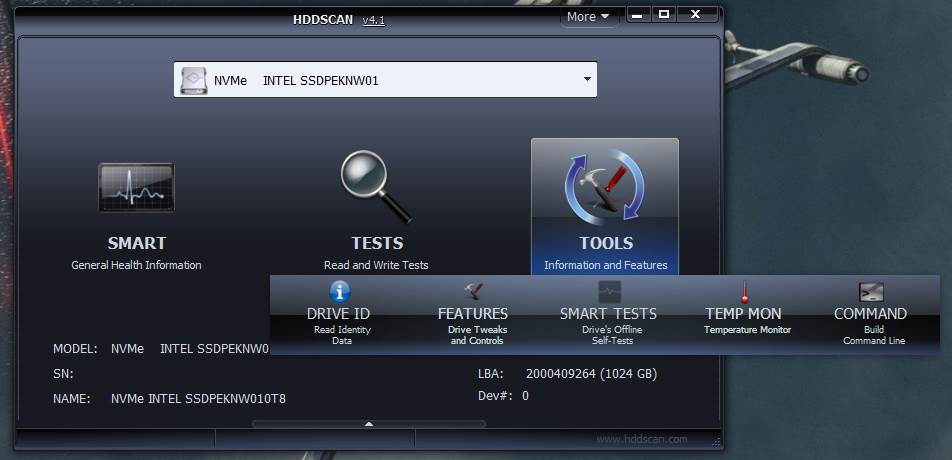Maximize the HDDSCAN window
The width and height of the screenshot is (952, 460).
(664, 15)
